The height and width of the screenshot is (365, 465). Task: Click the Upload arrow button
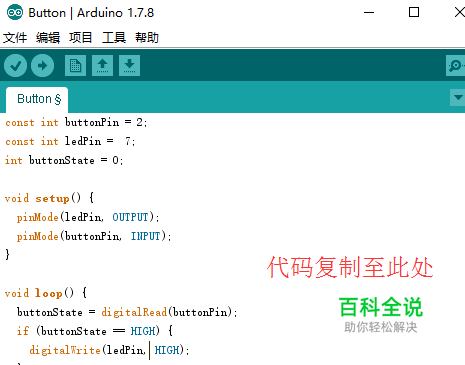pos(42,66)
